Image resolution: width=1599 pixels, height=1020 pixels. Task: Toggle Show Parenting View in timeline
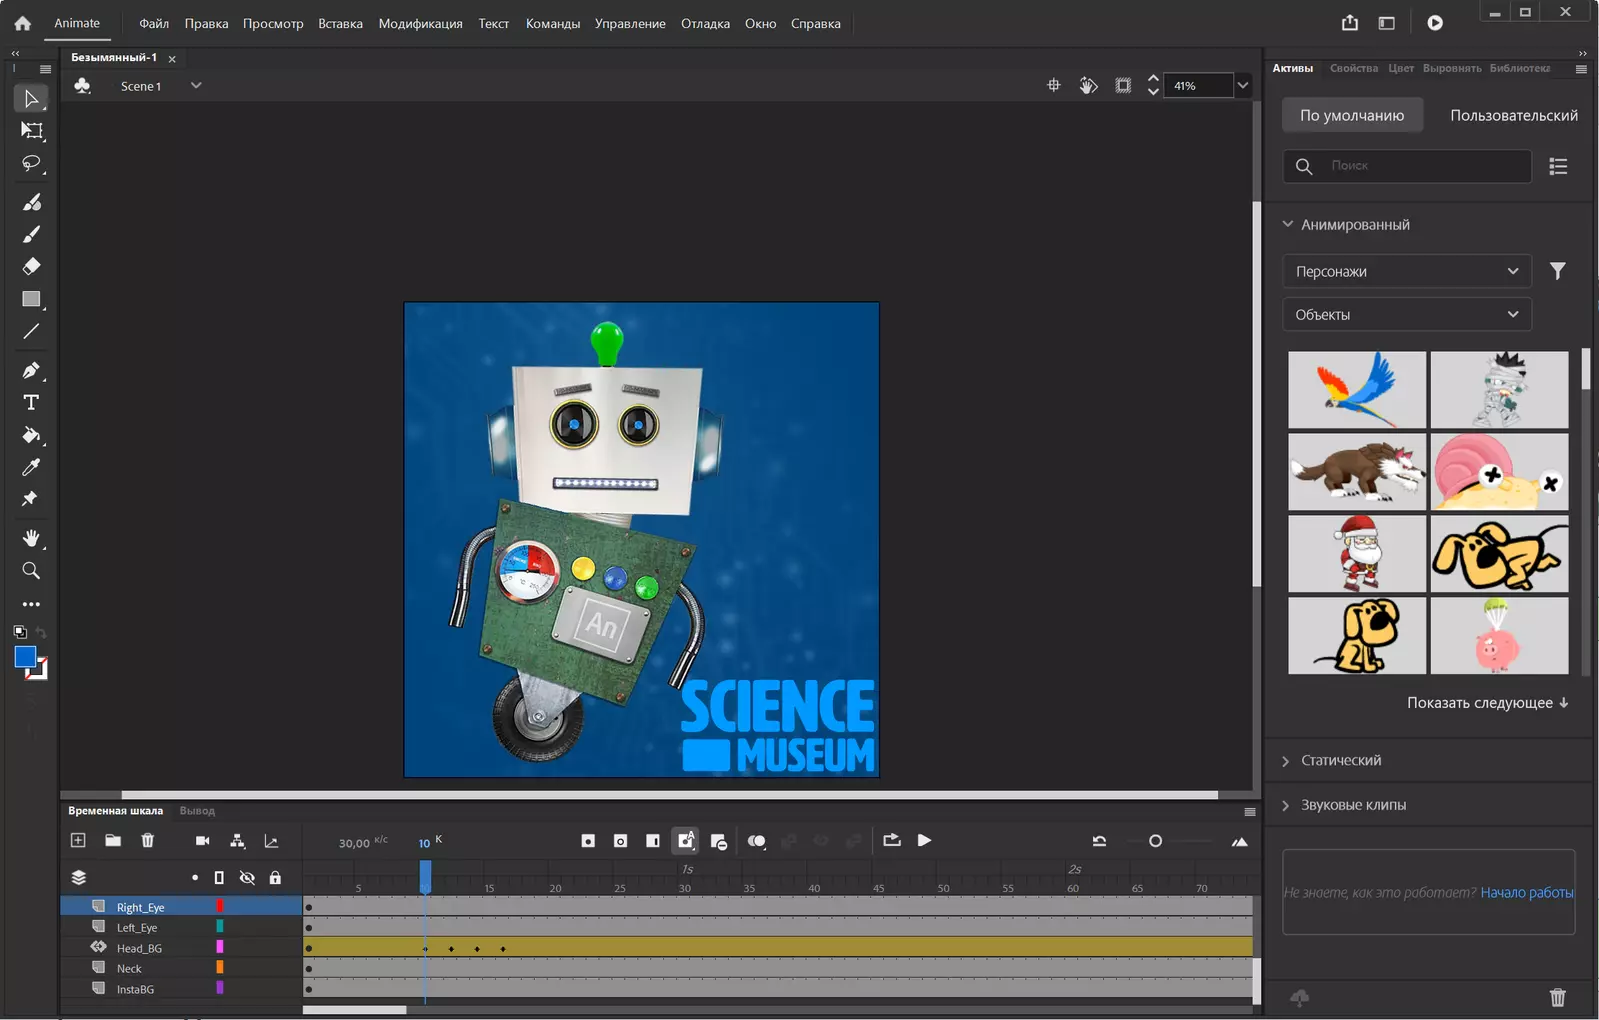(237, 841)
